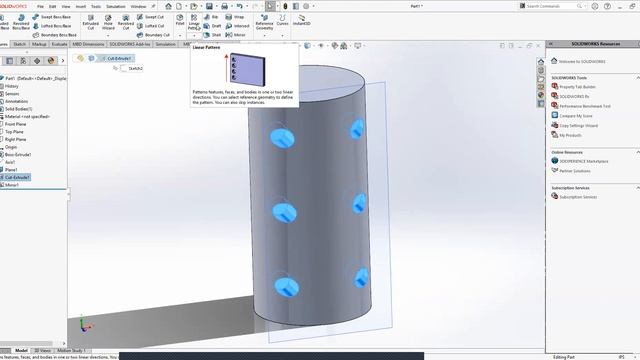Image resolution: width=640 pixels, height=360 pixels.
Task: Launch Instant3D tool
Action: click(x=302, y=20)
